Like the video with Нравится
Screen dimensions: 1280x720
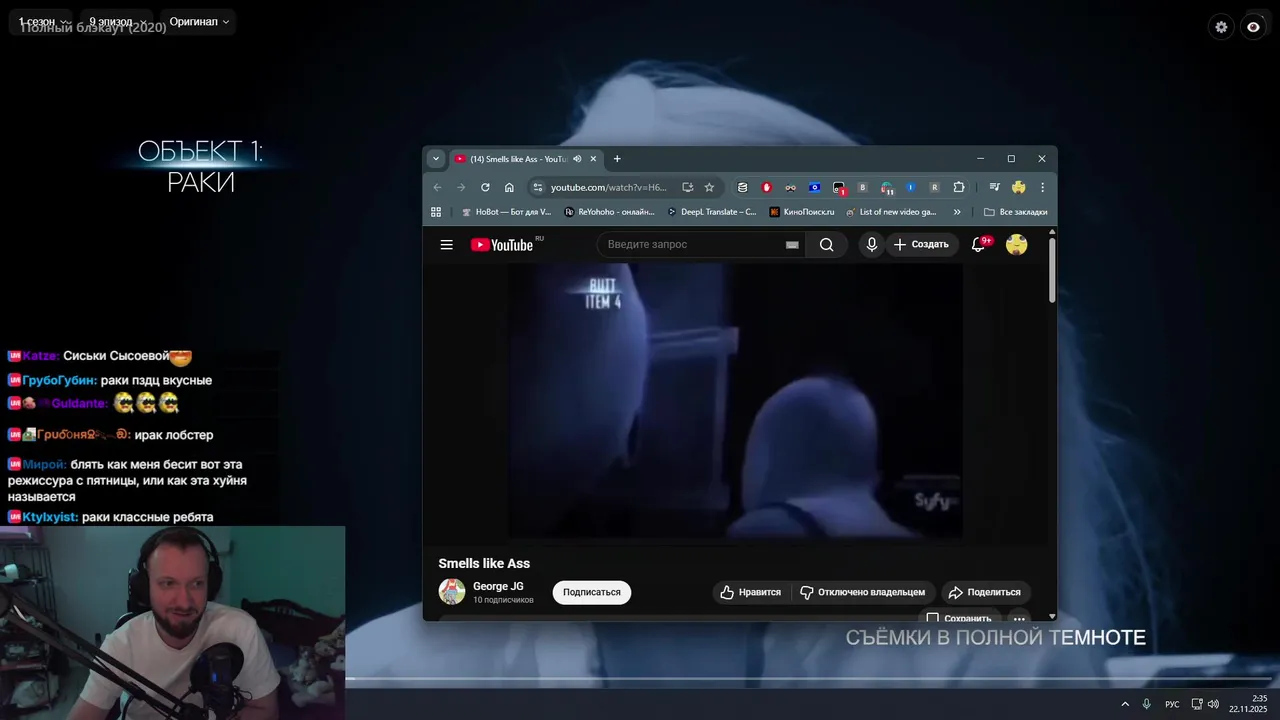[x=750, y=592]
